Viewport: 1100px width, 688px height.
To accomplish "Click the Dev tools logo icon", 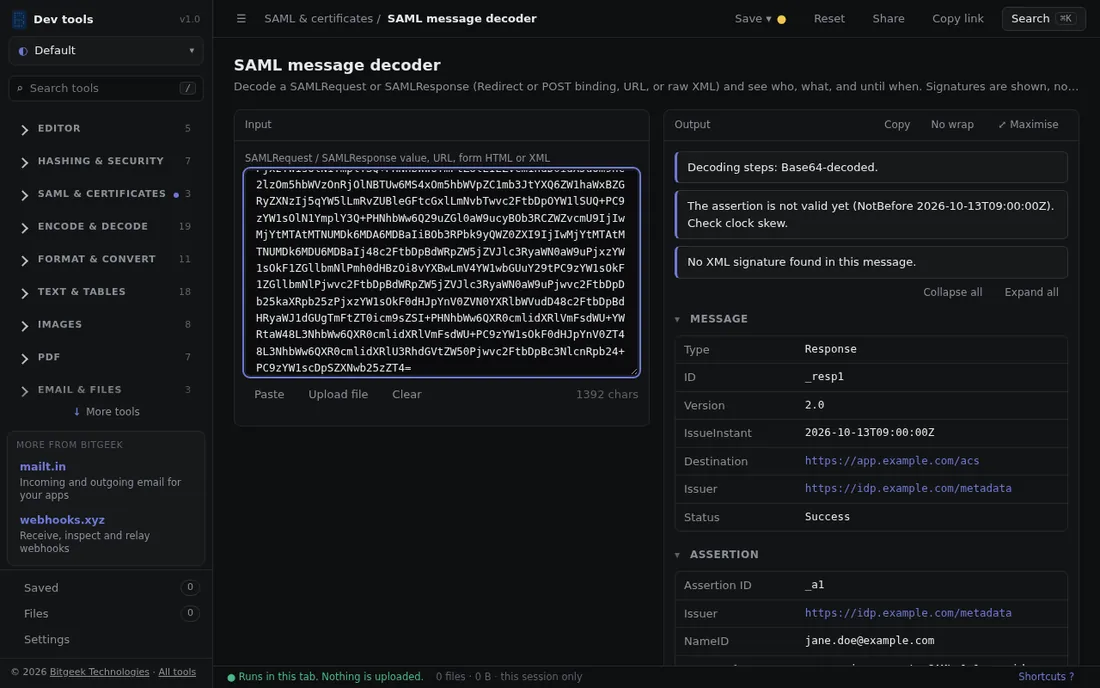I will pos(20,19).
